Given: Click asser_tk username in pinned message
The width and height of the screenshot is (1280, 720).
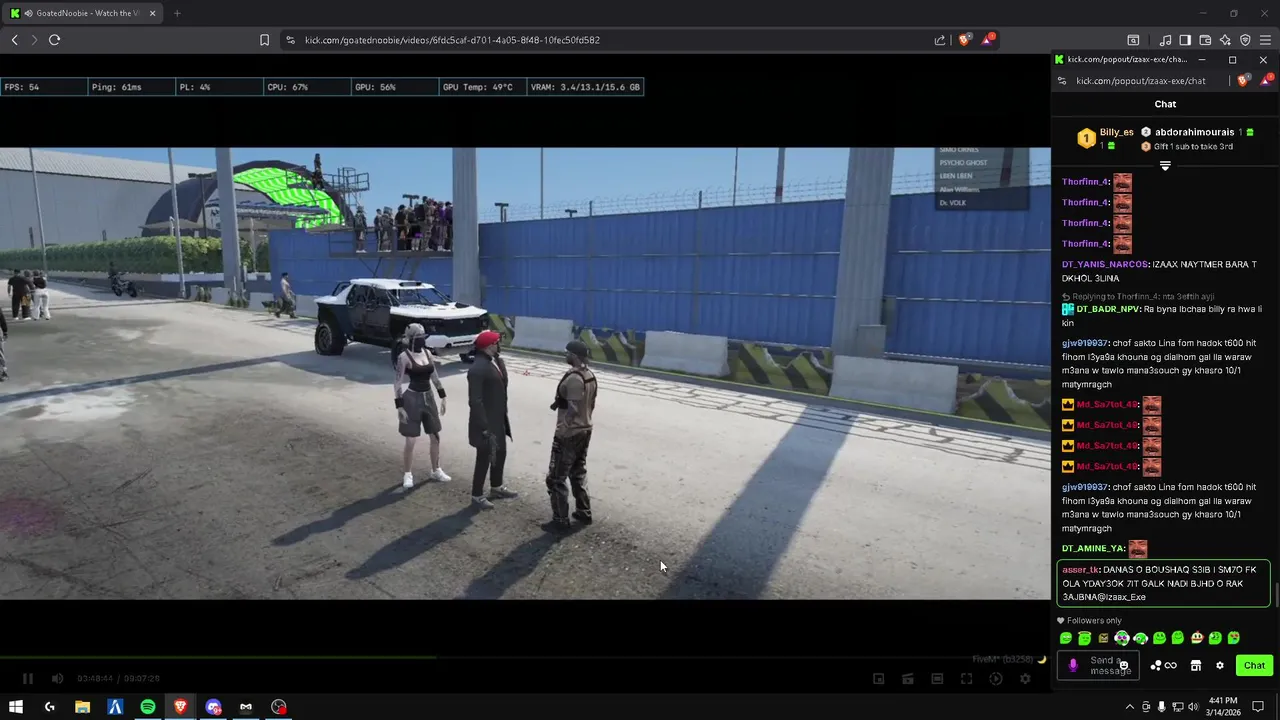Looking at the screenshot, I should point(1080,569).
